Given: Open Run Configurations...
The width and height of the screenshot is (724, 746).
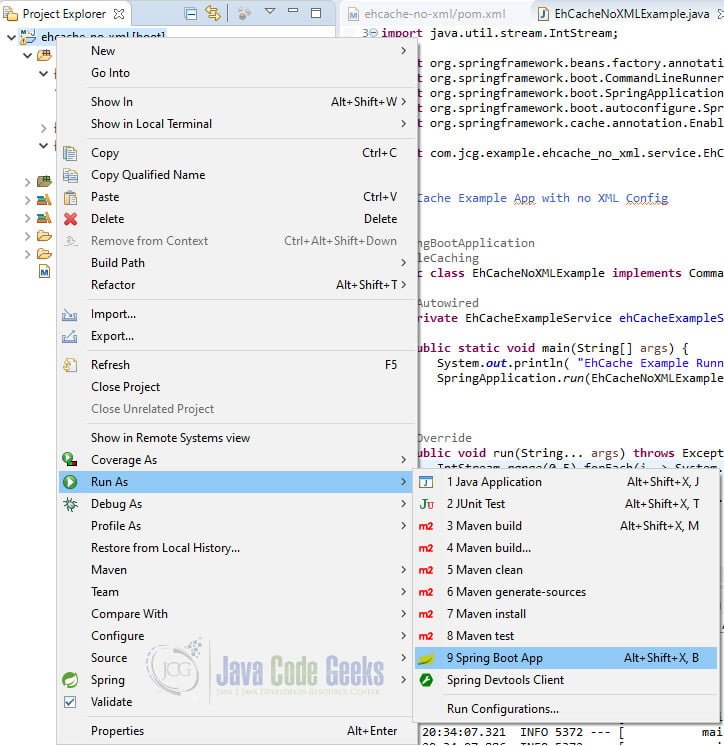Looking at the screenshot, I should pyautogui.click(x=566, y=709).
